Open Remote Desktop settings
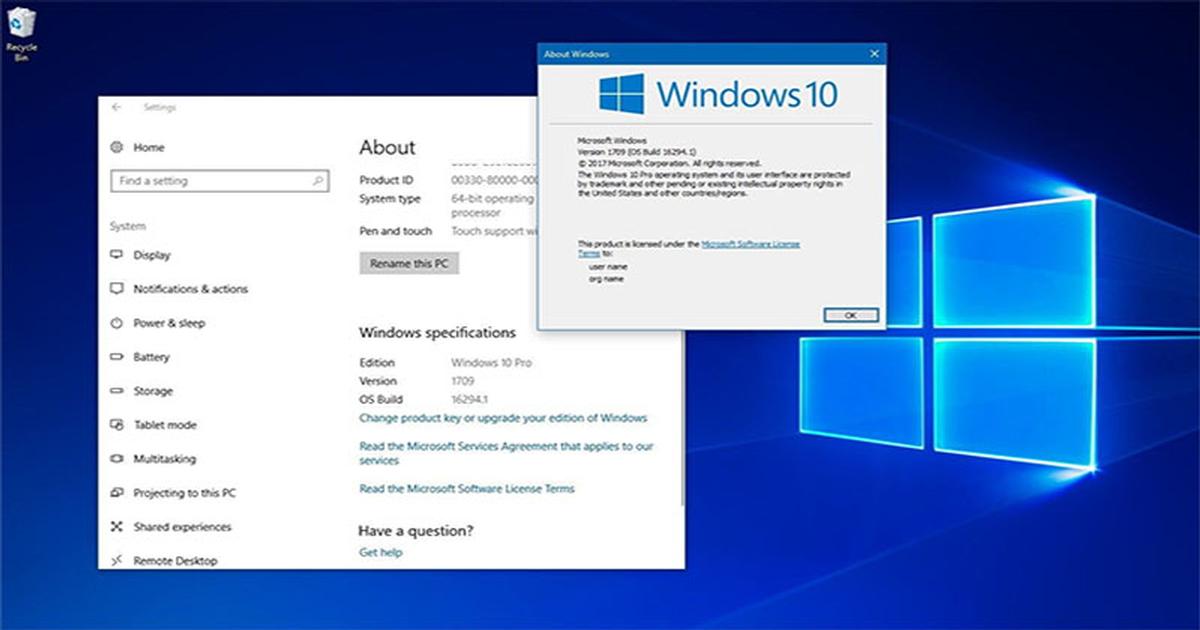 click(175, 561)
